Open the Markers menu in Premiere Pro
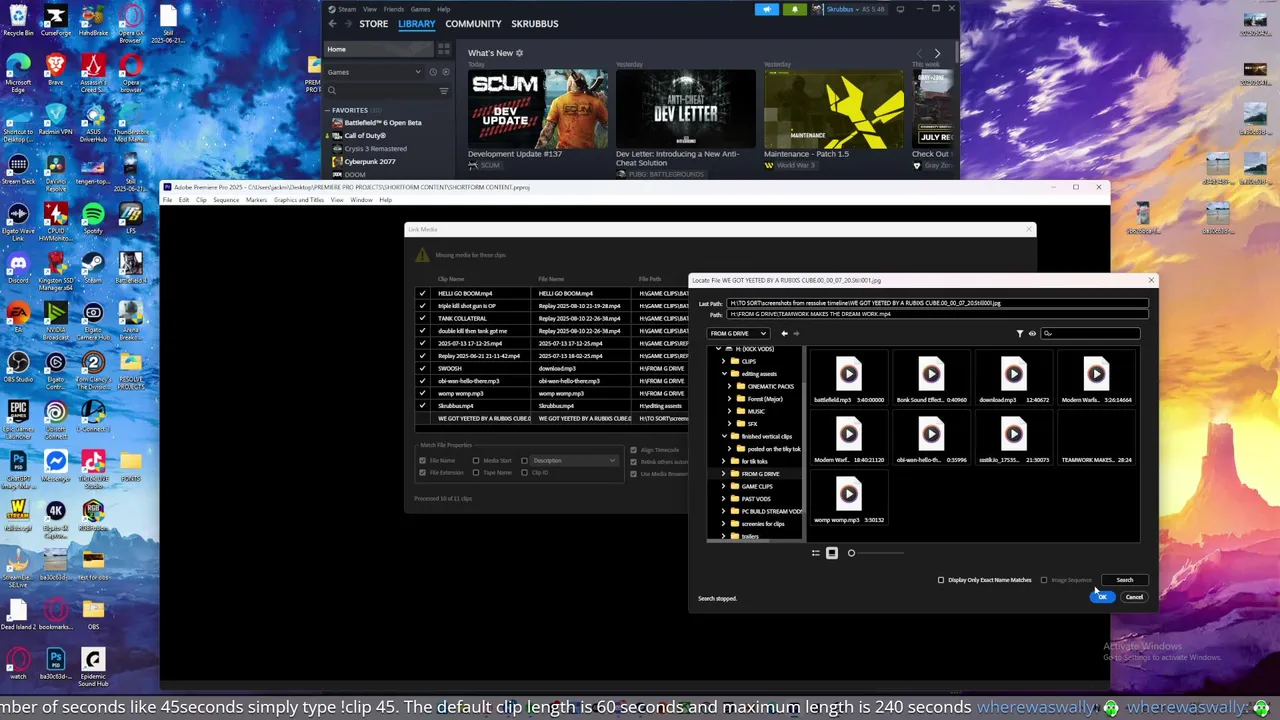Viewport: 1280px width, 720px height. pyautogui.click(x=257, y=200)
